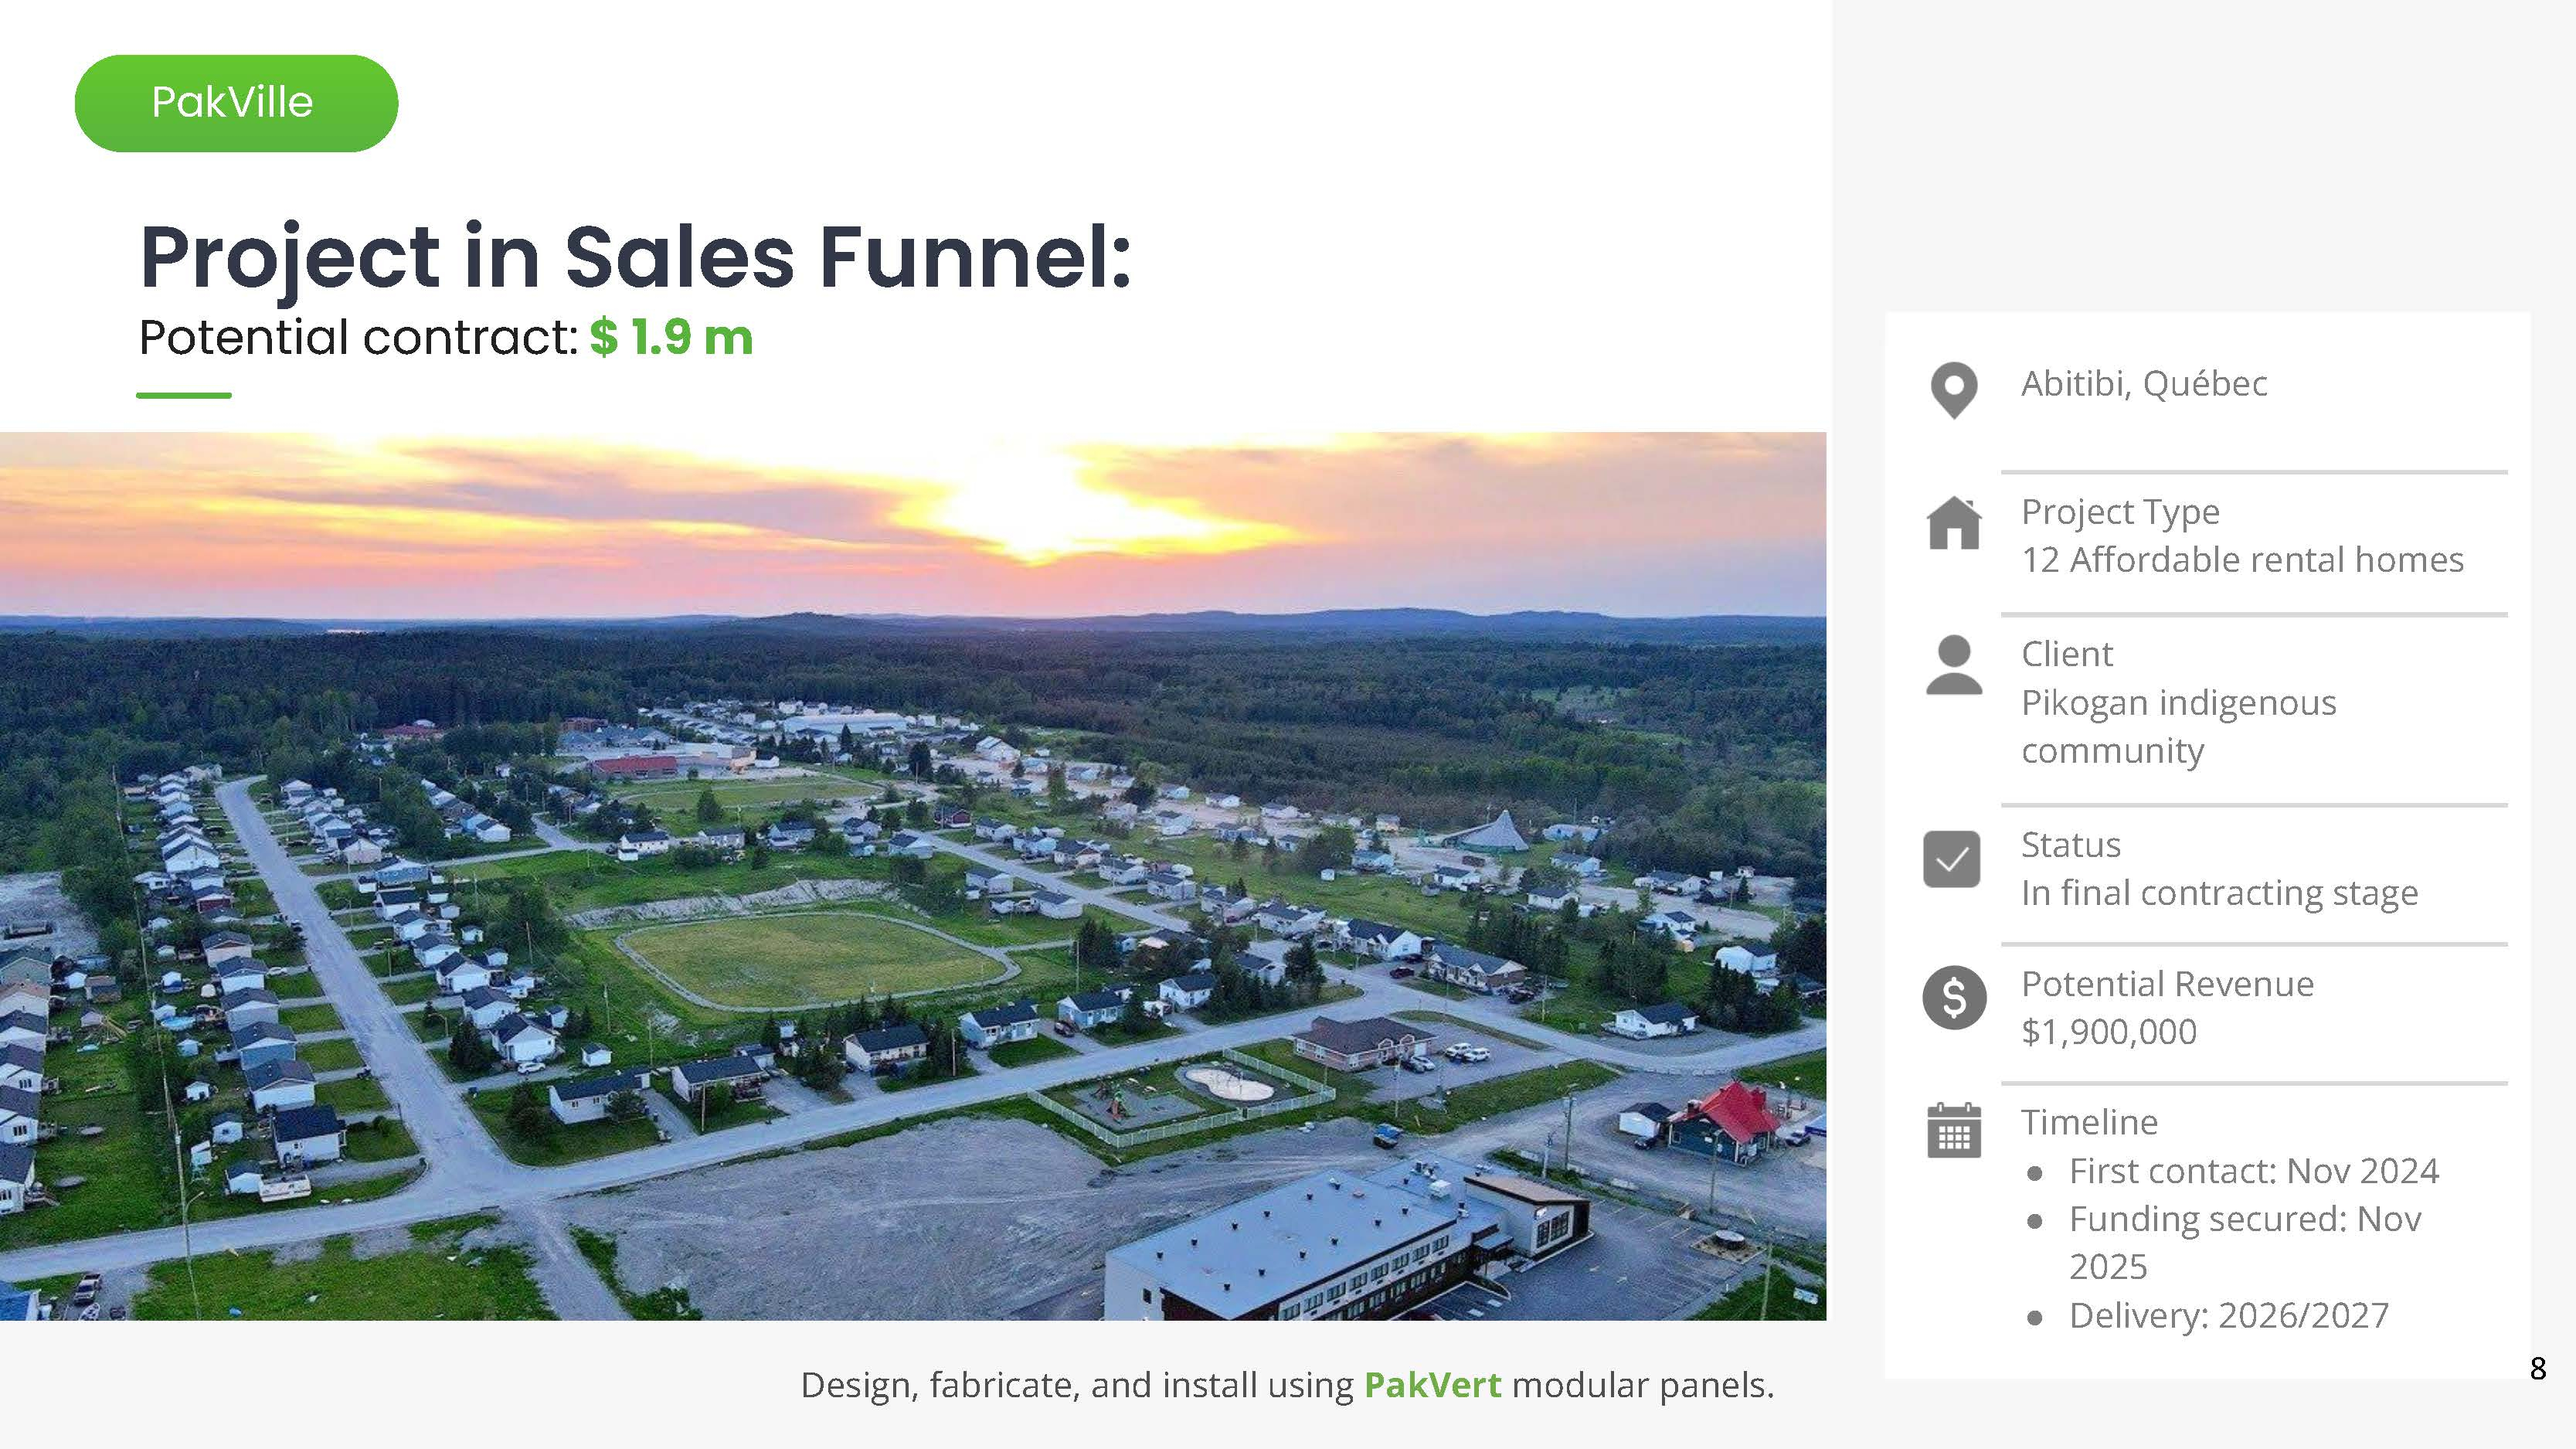This screenshot has height=1449, width=2576.
Task: Click the dollar sign revenue icon
Action: pos(1953,997)
